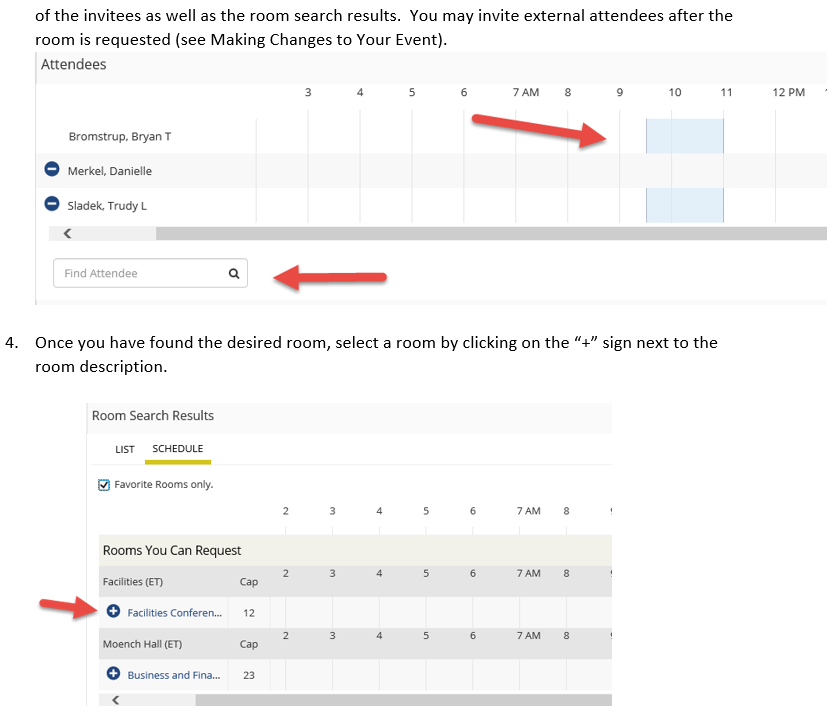This screenshot has width=832, height=714.
Task: Open the Business and Fina... room link
Action: [x=174, y=675]
